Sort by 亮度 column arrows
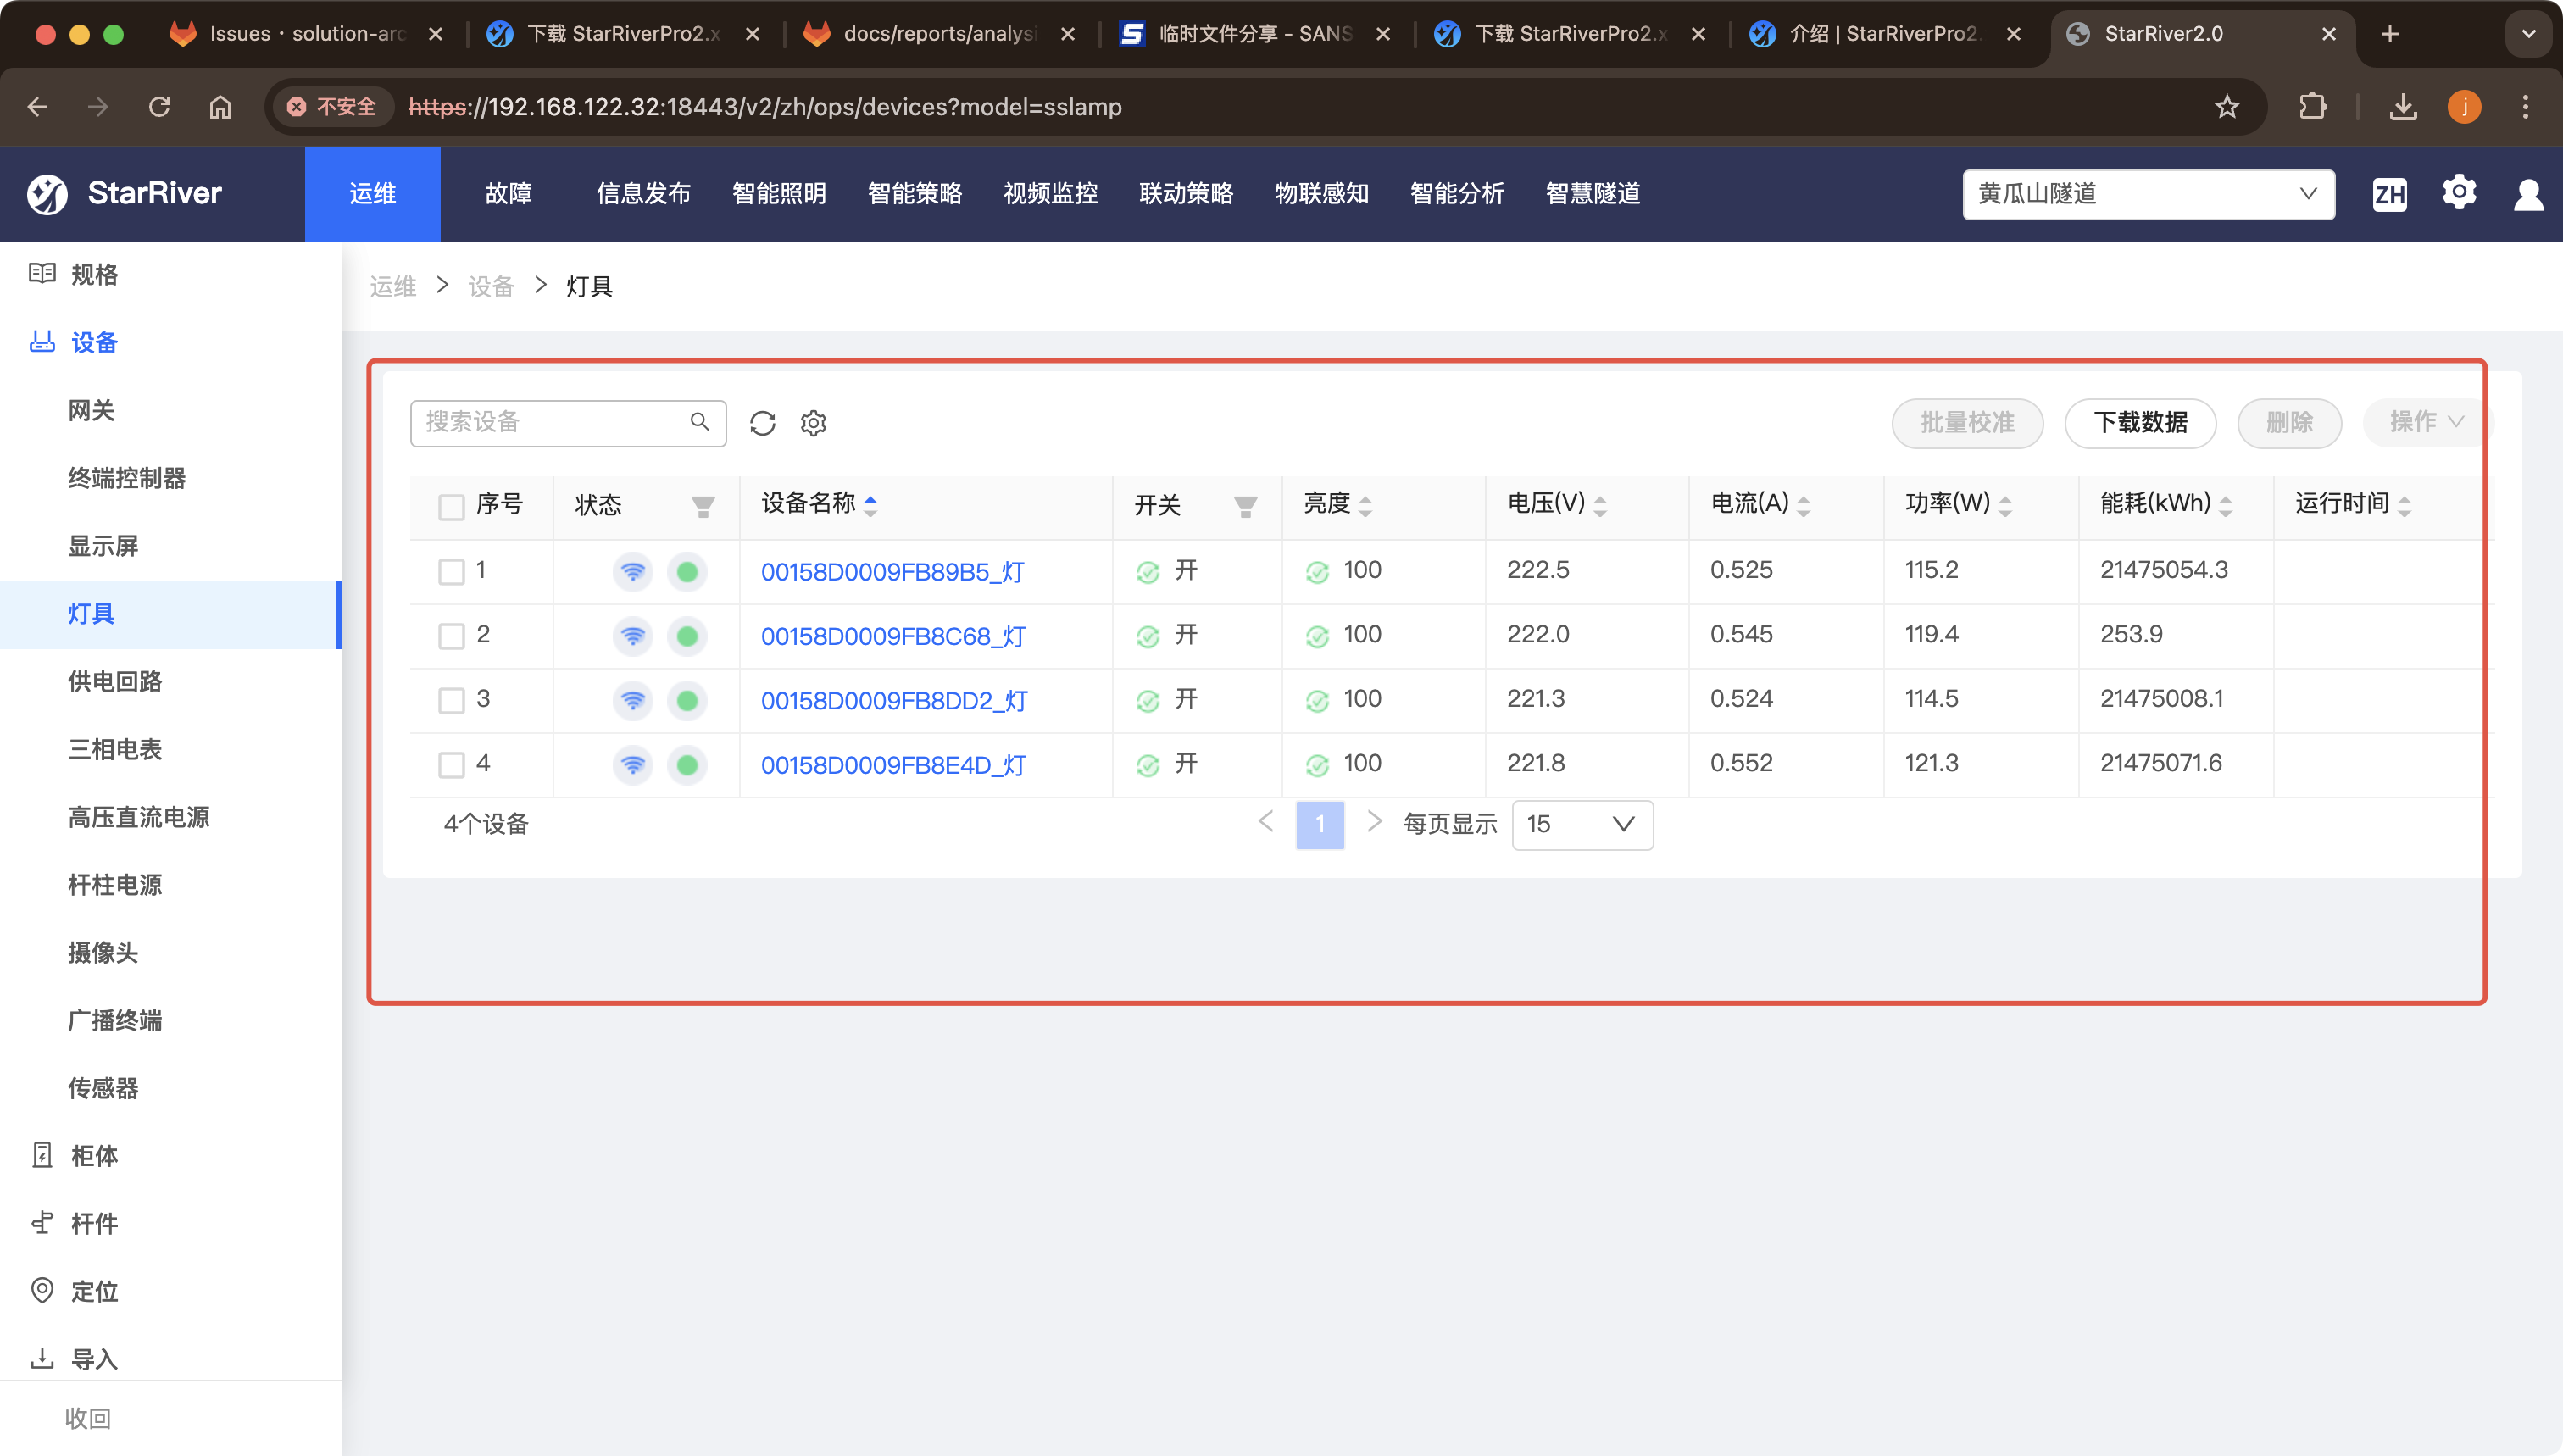 [1365, 506]
